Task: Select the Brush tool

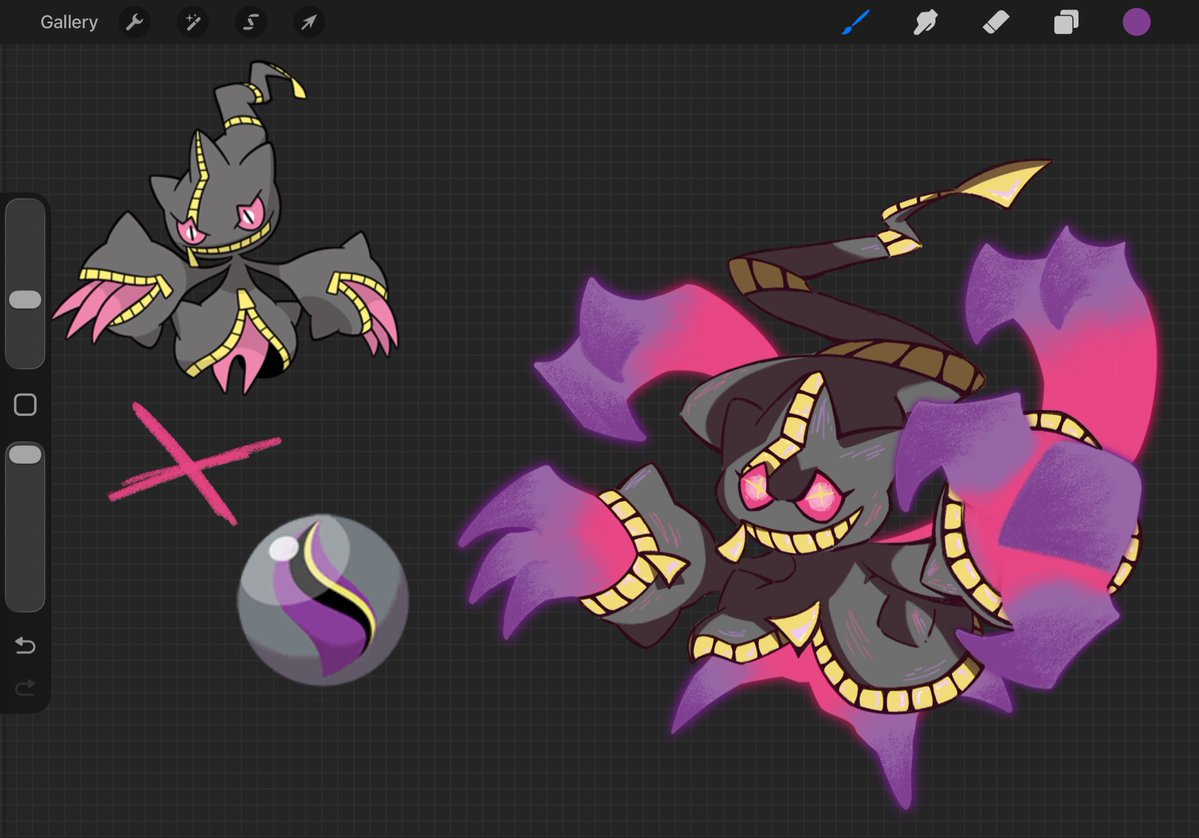Action: coord(856,22)
